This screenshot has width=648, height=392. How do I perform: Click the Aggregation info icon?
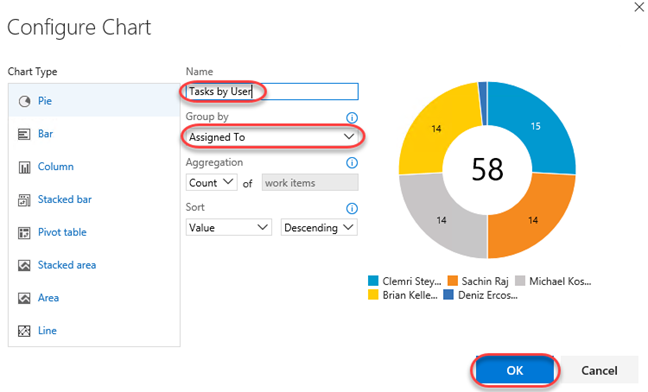coord(352,163)
